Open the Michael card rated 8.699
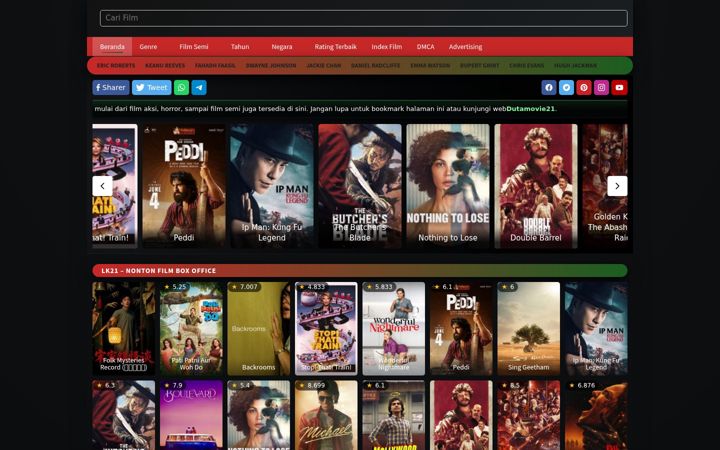Image resolution: width=720 pixels, height=450 pixels. coord(326,415)
